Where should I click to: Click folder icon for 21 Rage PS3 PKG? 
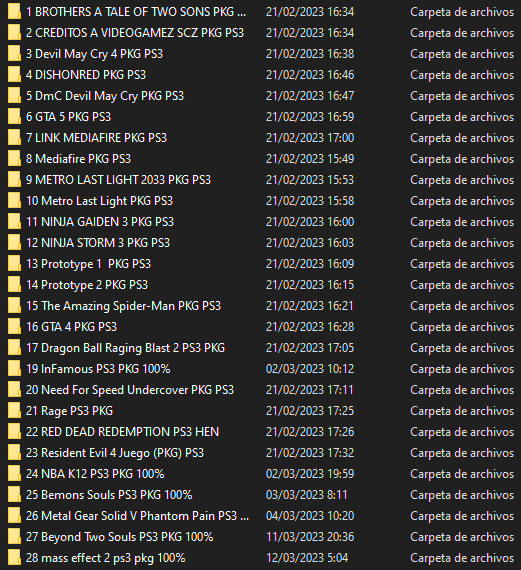point(14,410)
